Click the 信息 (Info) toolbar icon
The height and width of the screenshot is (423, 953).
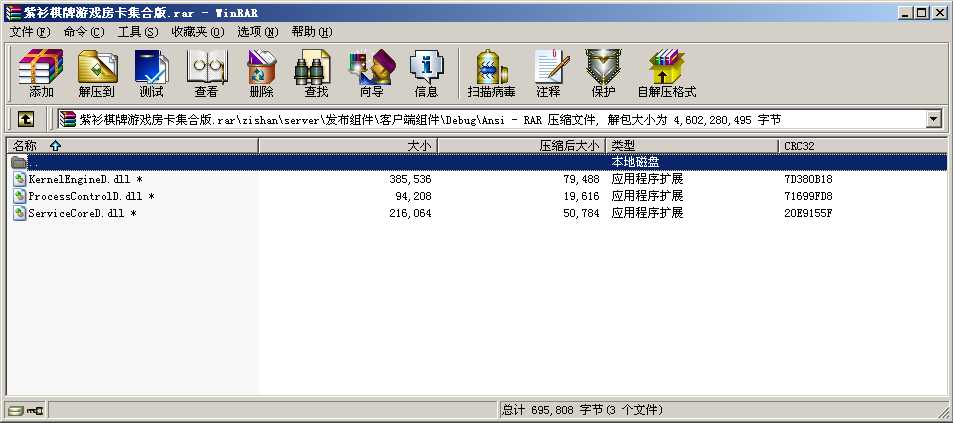coord(426,67)
